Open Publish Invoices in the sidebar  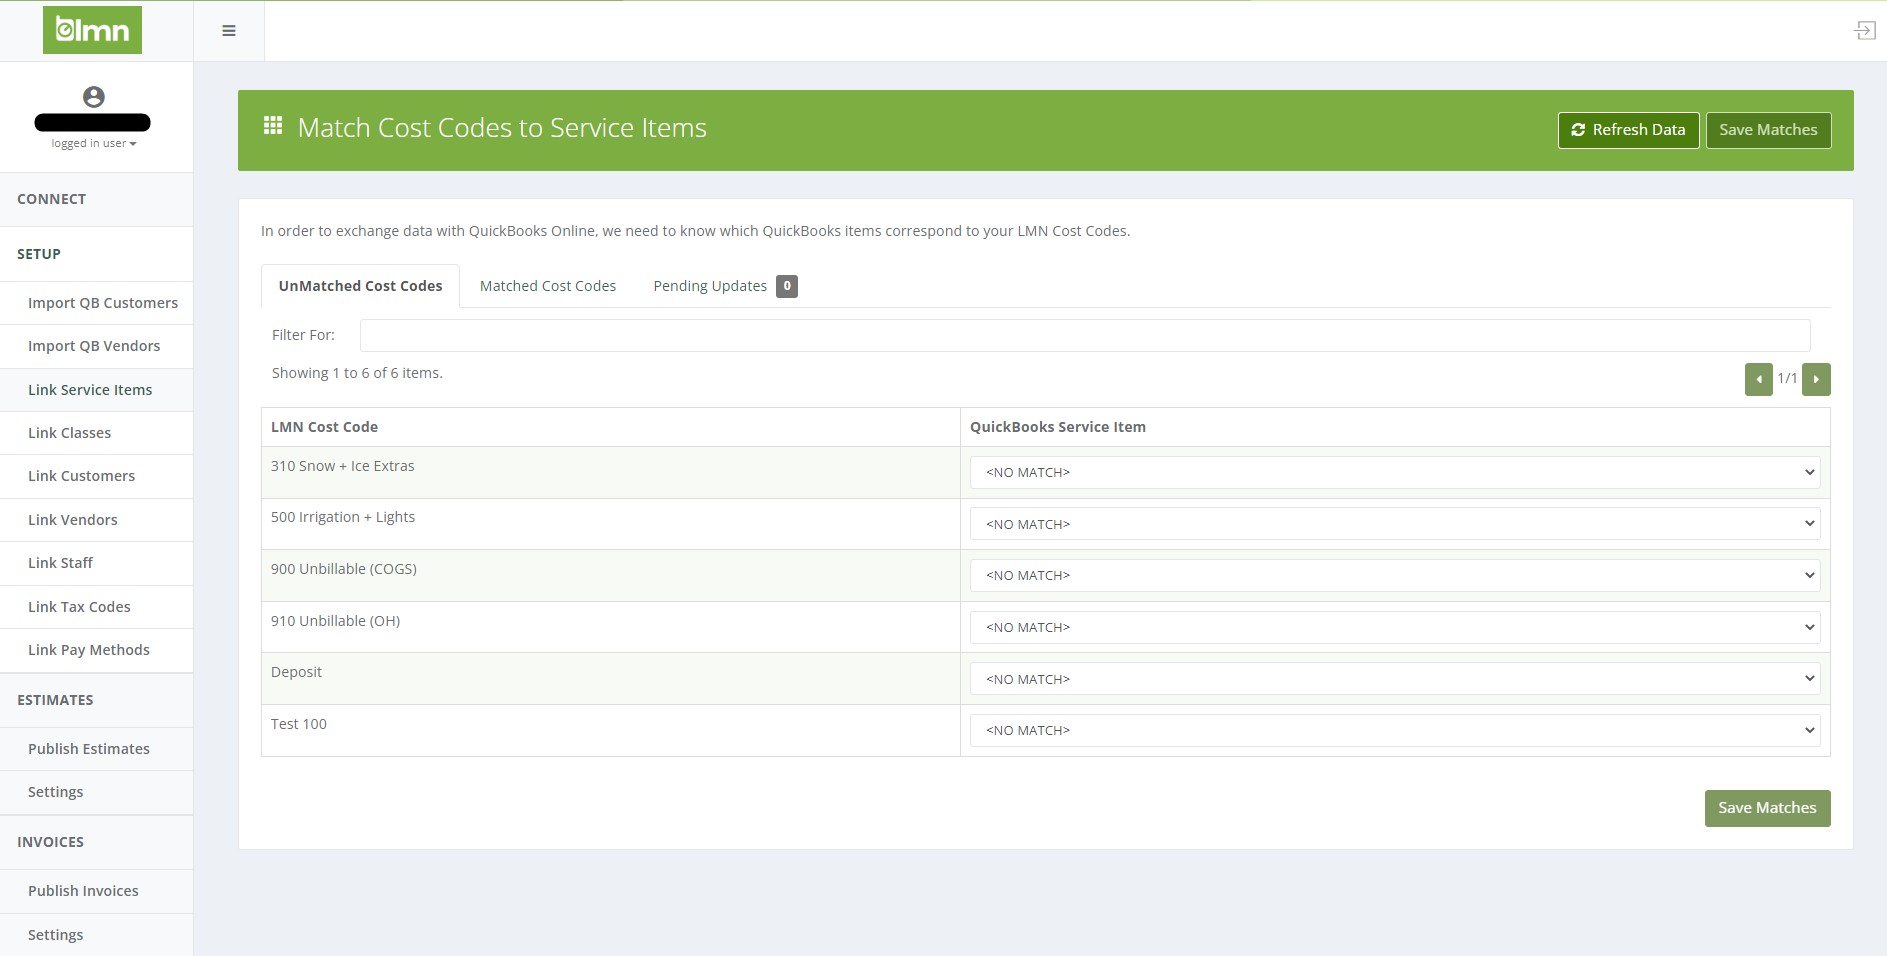point(83,891)
